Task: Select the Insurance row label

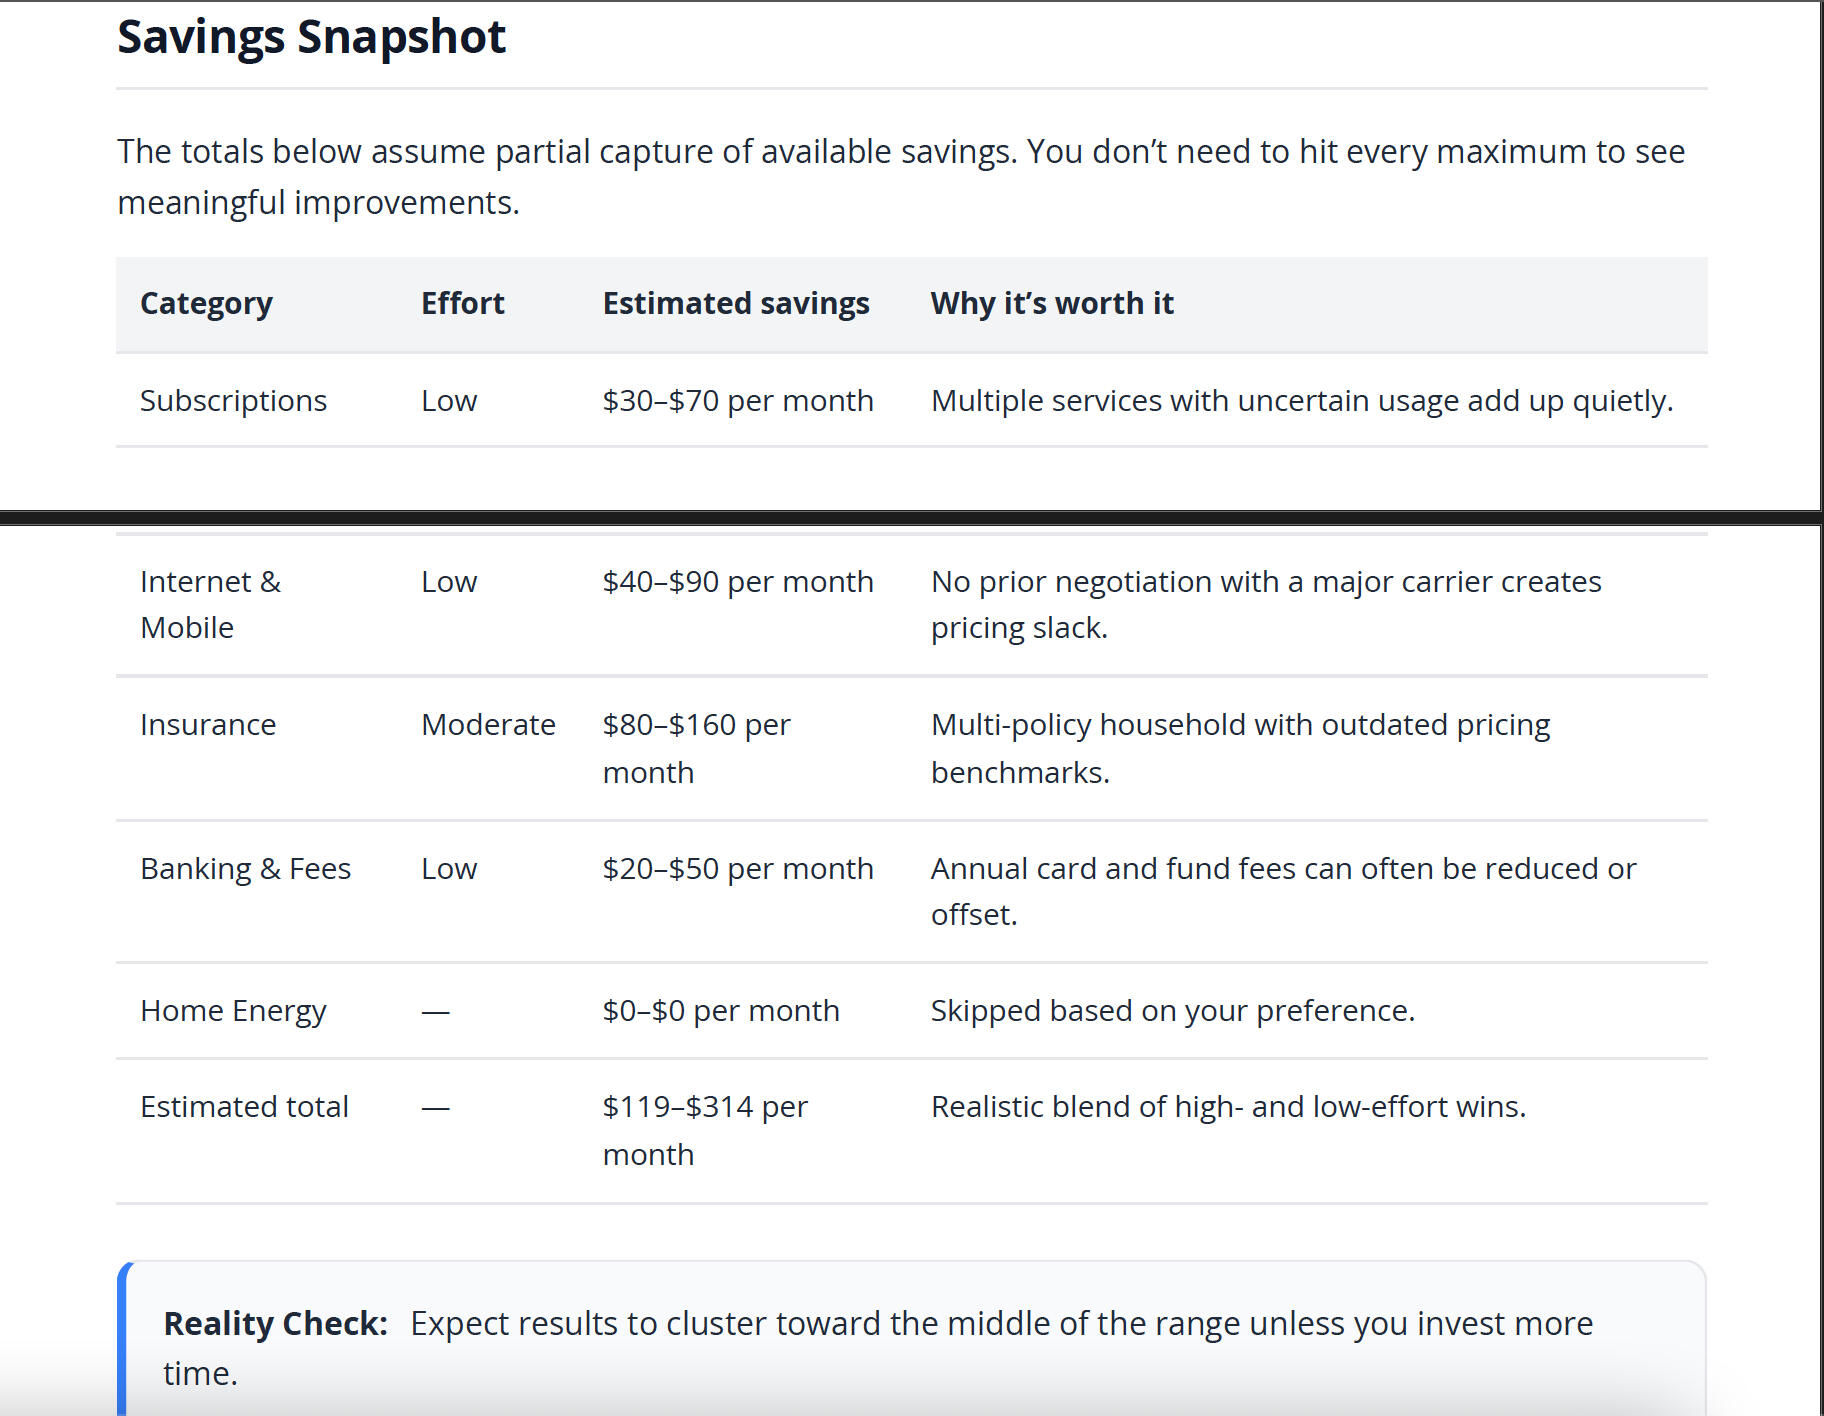Action: coord(208,725)
